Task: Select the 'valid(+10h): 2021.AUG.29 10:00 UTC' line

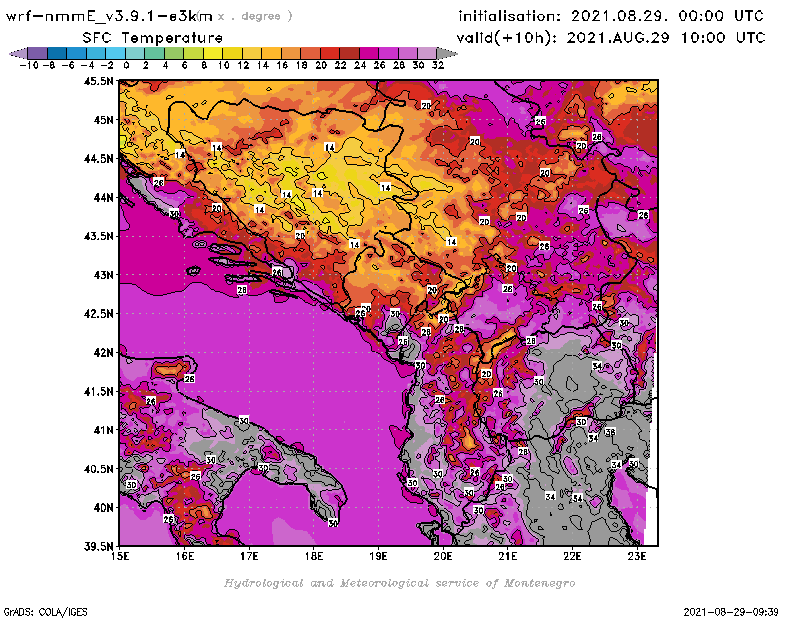Action: [611, 38]
